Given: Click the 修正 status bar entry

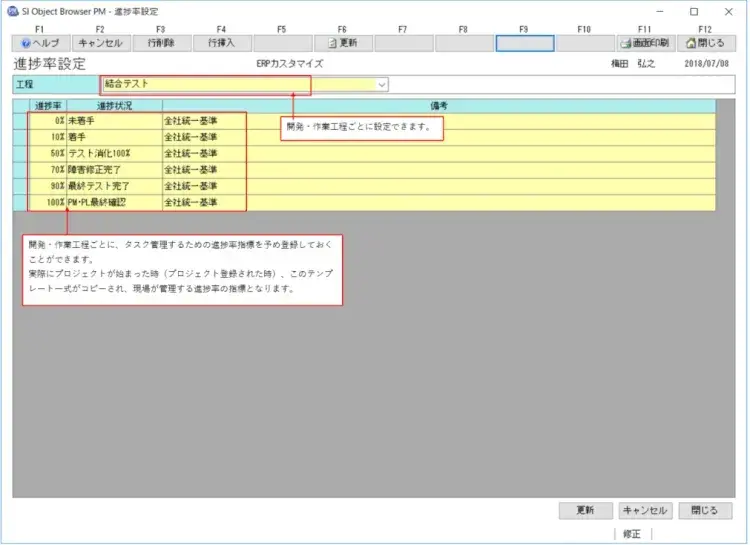Looking at the screenshot, I should point(632,534).
